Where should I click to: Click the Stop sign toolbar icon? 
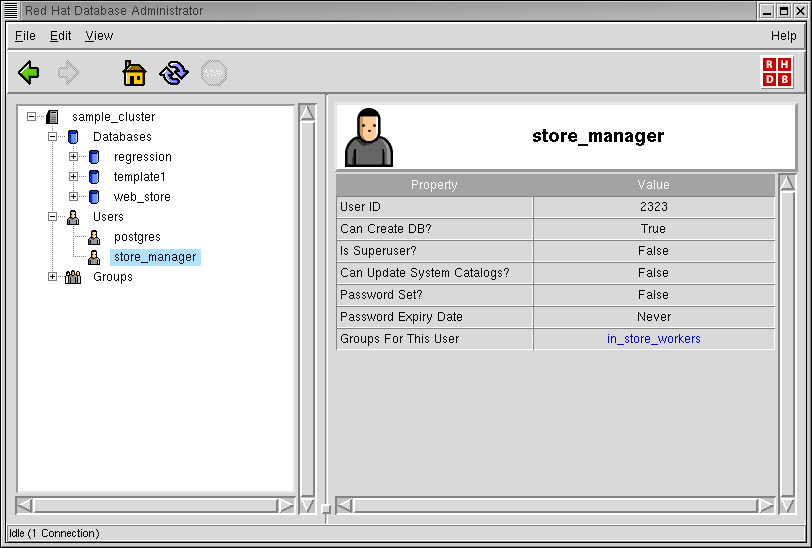[x=214, y=73]
